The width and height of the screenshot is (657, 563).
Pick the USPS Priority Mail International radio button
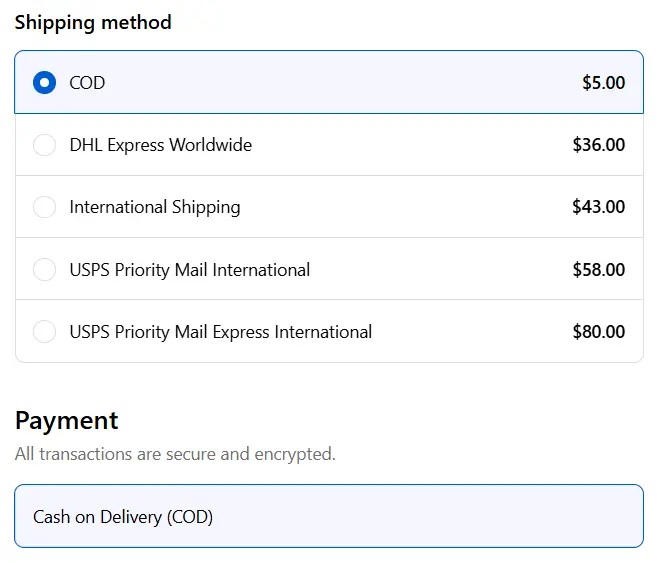44,270
